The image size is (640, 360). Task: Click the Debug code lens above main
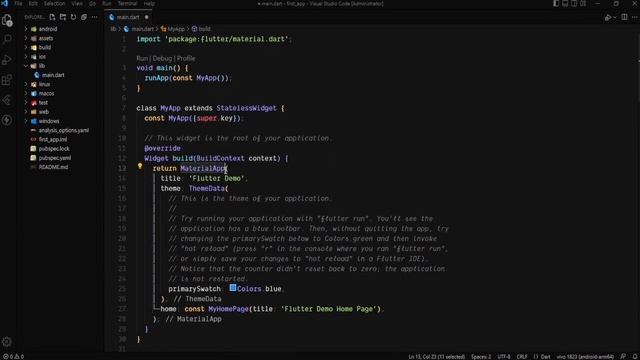pyautogui.click(x=162, y=58)
